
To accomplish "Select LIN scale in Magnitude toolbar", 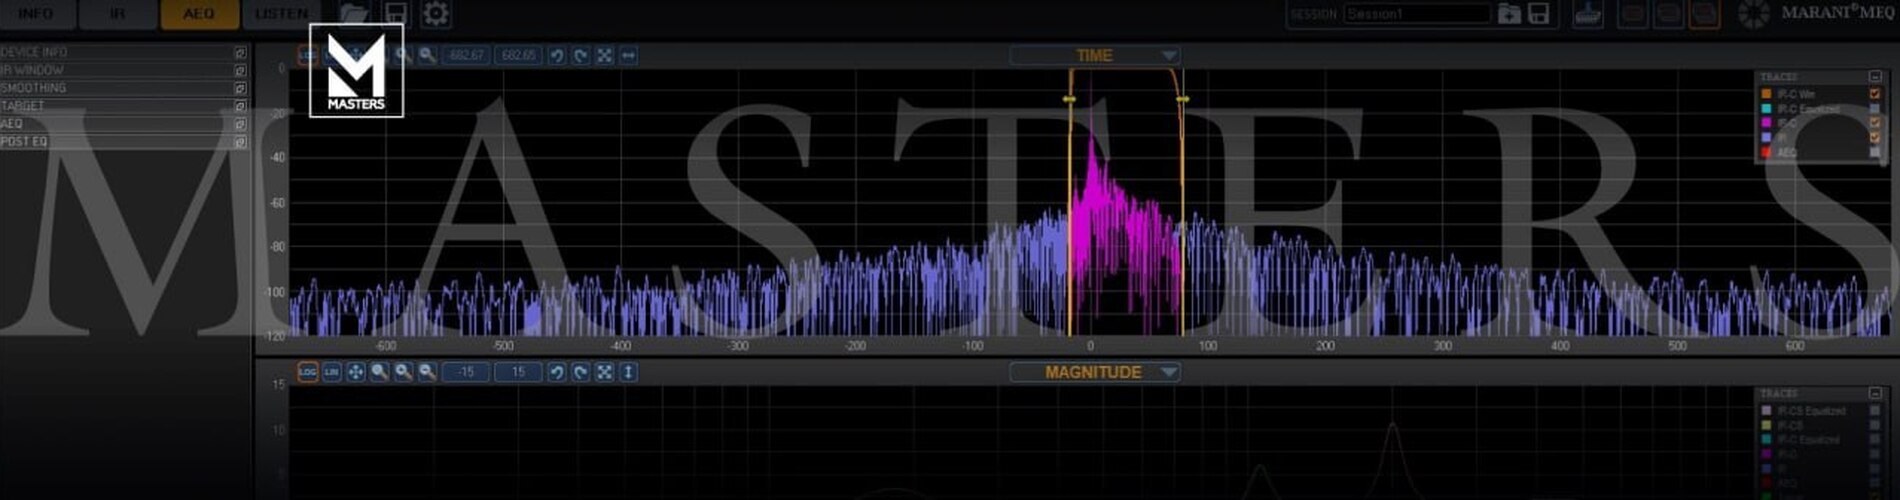I will [331, 372].
